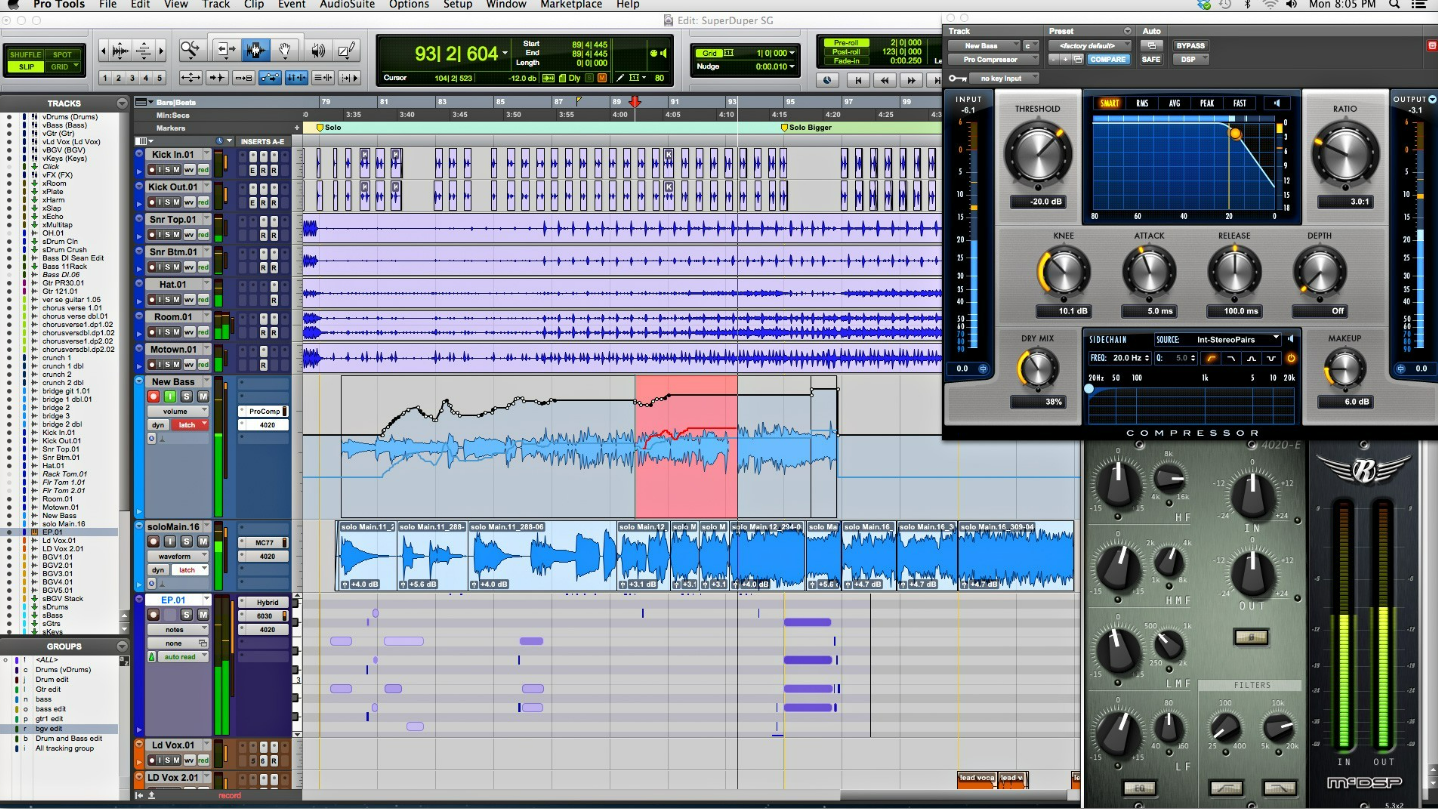Open the Track menu
Screen dimensions: 1438x809
[x=216, y=5]
